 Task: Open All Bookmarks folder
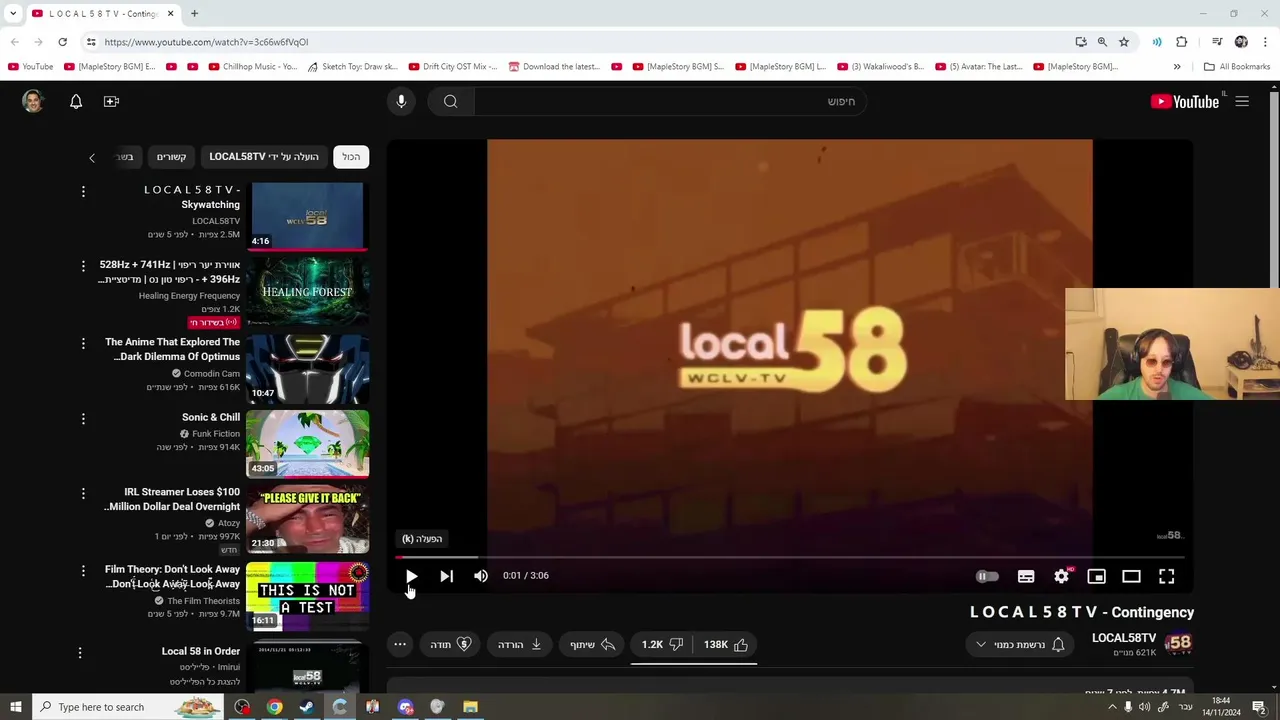tap(1237, 67)
